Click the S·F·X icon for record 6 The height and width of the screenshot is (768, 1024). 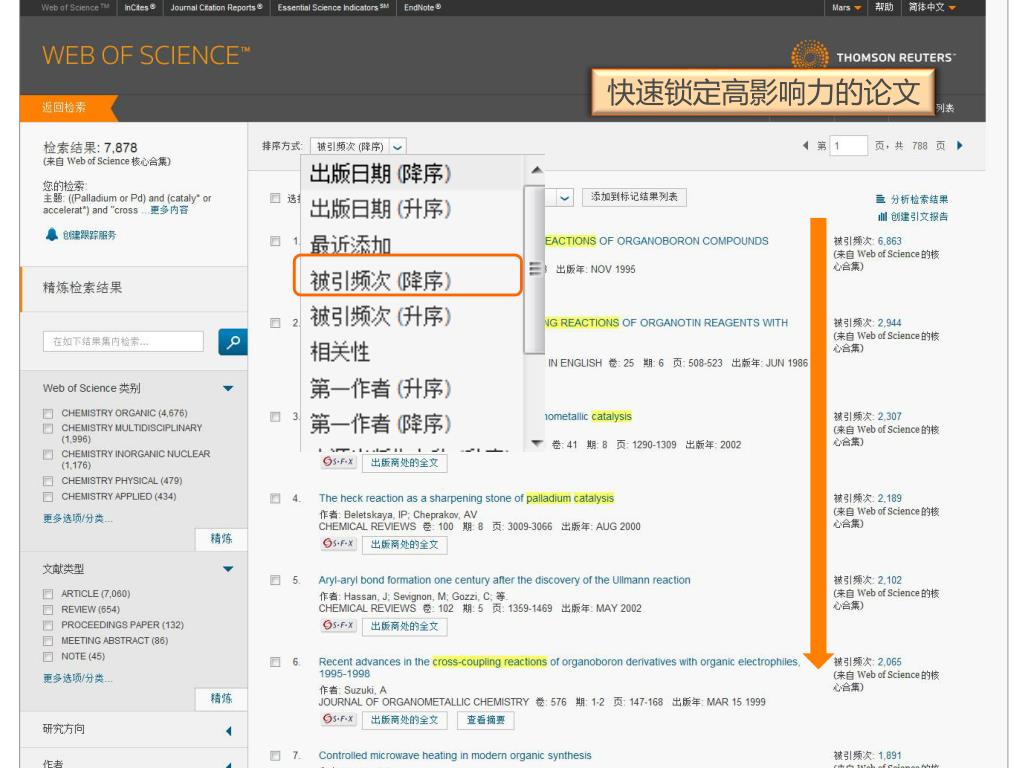point(338,719)
